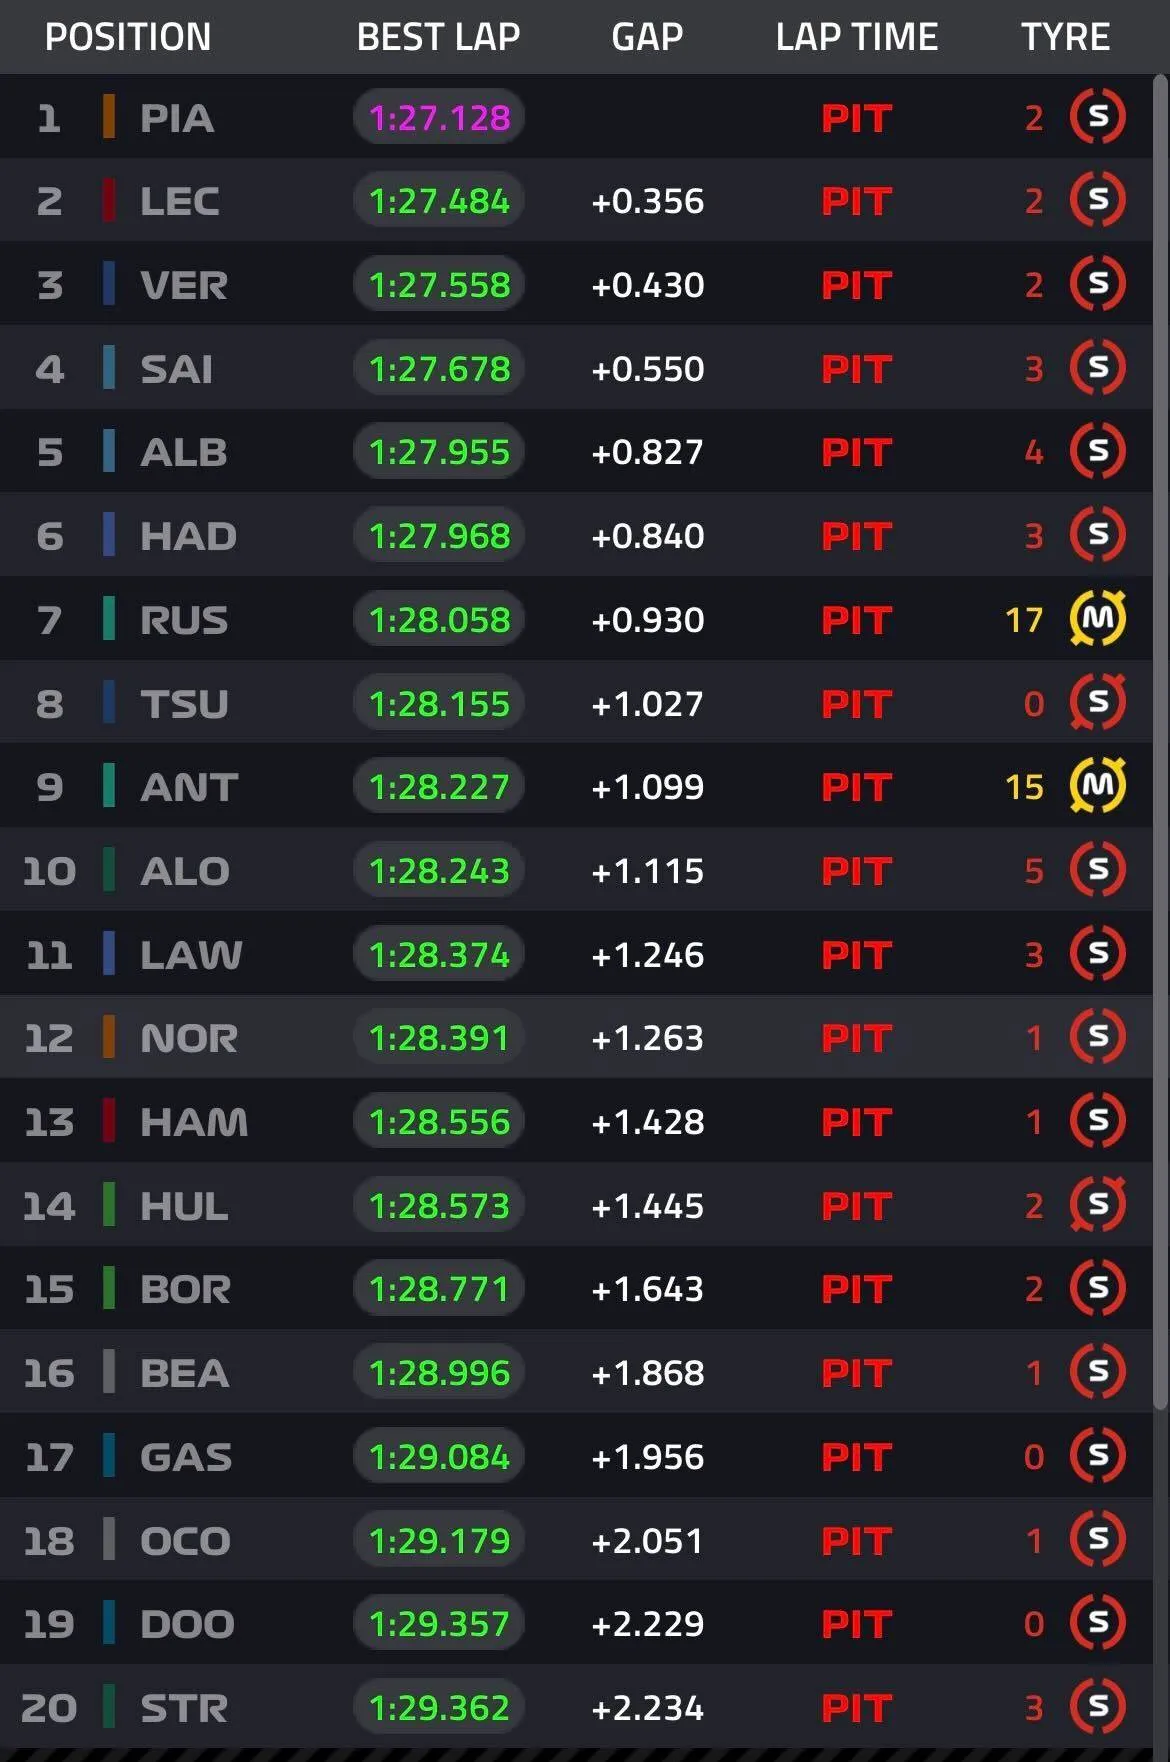Click the orange team color bar for NOR
Image resolution: width=1170 pixels, height=1762 pixels.
click(109, 1037)
